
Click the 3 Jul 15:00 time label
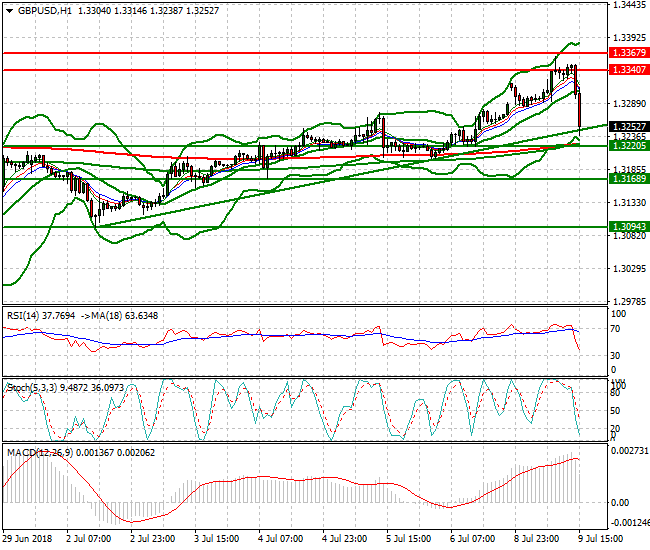(217, 539)
